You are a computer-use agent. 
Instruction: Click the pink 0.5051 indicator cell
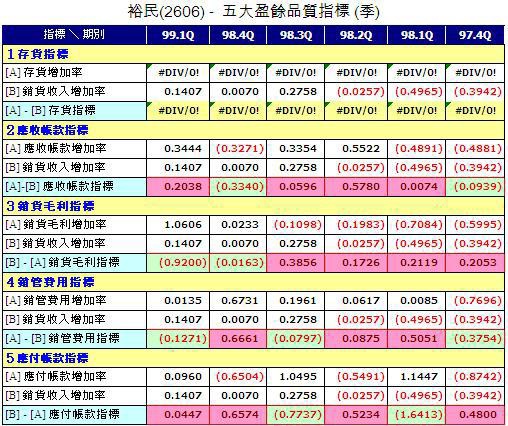417,339
